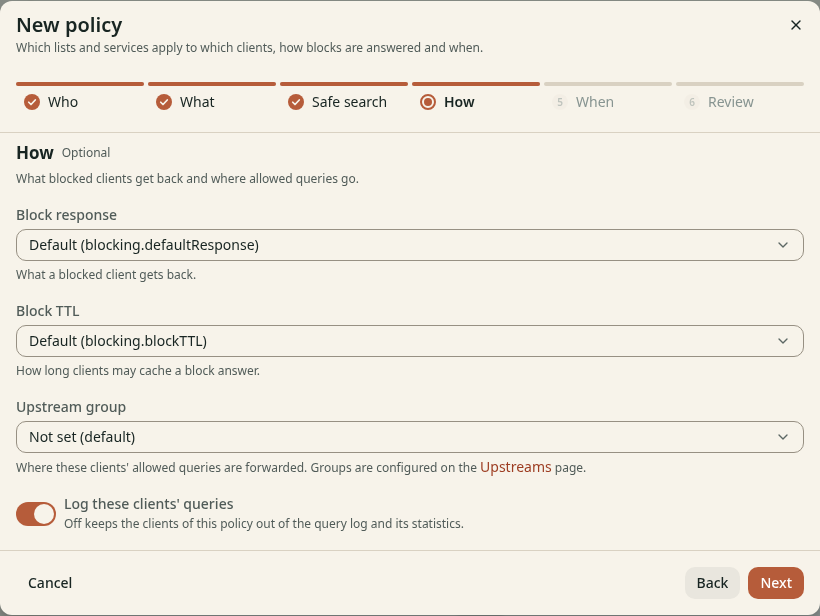
Task: Jump to the When step
Action: click(x=608, y=97)
